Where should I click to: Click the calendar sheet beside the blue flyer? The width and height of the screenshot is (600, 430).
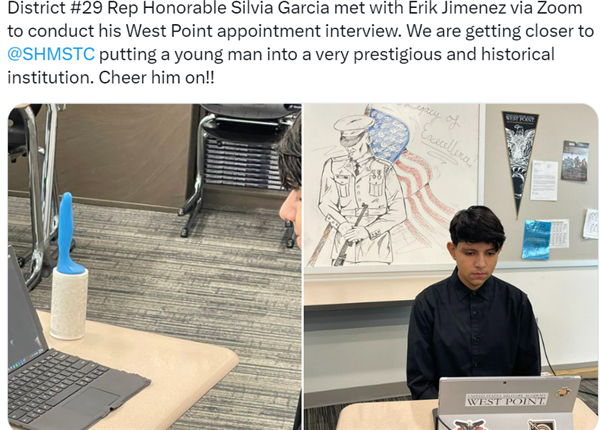coord(559,233)
